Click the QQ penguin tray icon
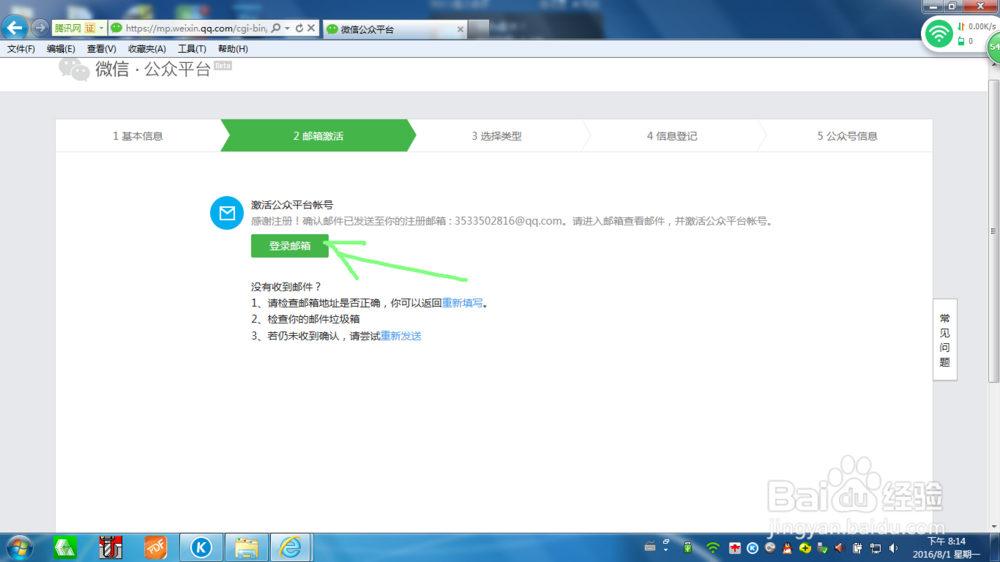Image resolution: width=1000 pixels, height=562 pixels. tap(787, 548)
